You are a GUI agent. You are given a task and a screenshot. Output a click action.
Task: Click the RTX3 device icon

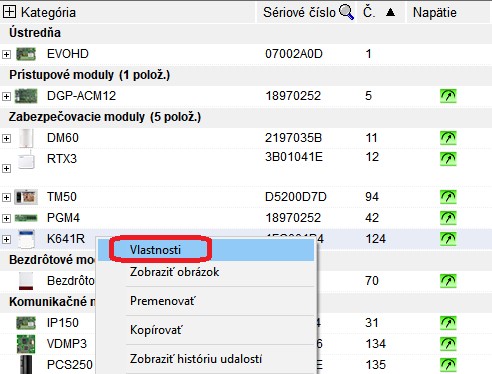[x=26, y=160]
